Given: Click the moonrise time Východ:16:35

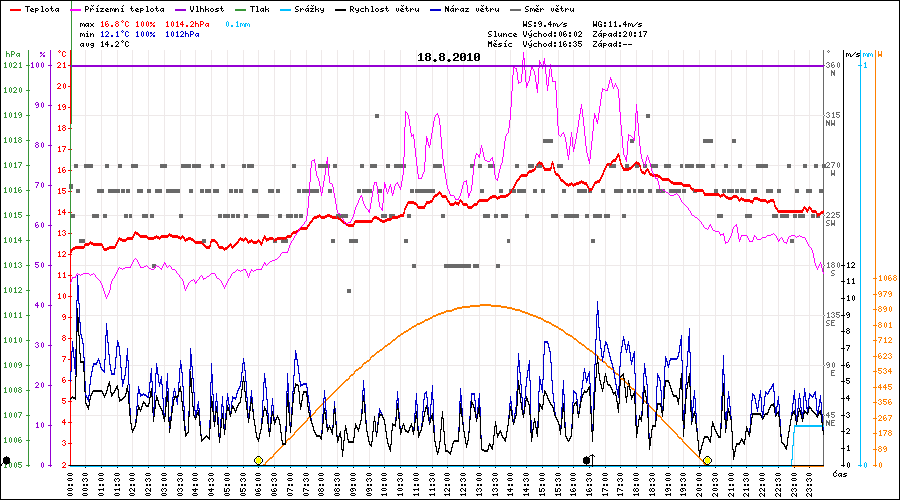Looking at the screenshot, I should (x=552, y=44).
